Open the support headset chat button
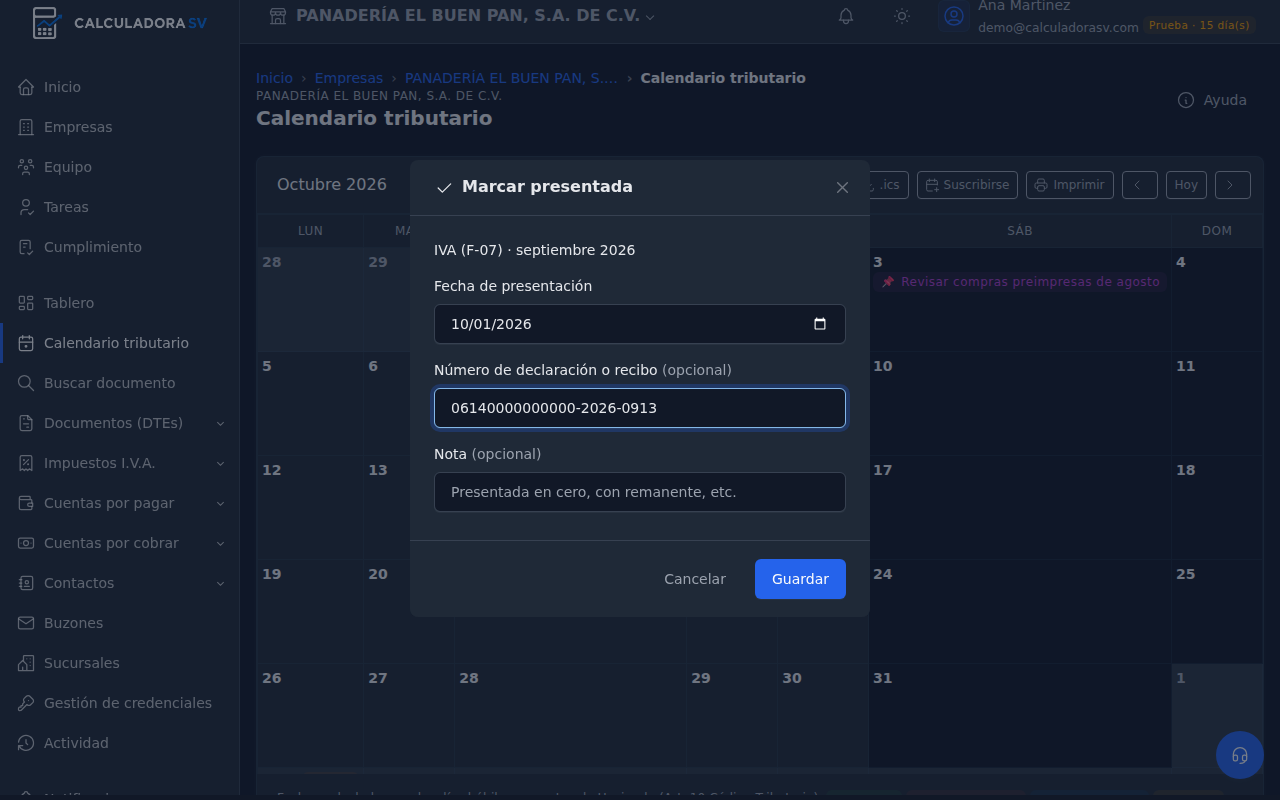 pos(1240,755)
